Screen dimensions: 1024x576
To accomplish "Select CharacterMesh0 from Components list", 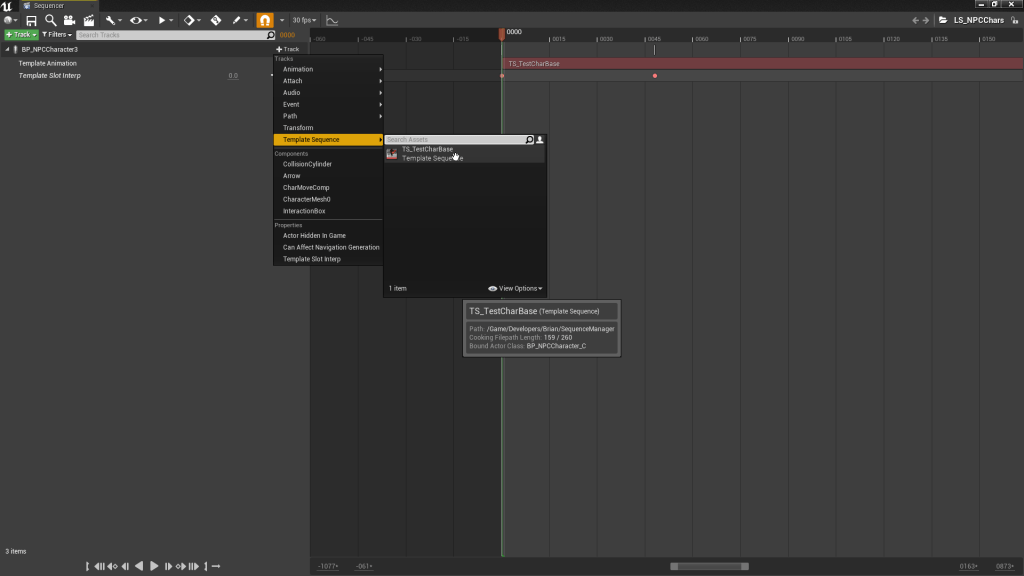I will click(306, 199).
